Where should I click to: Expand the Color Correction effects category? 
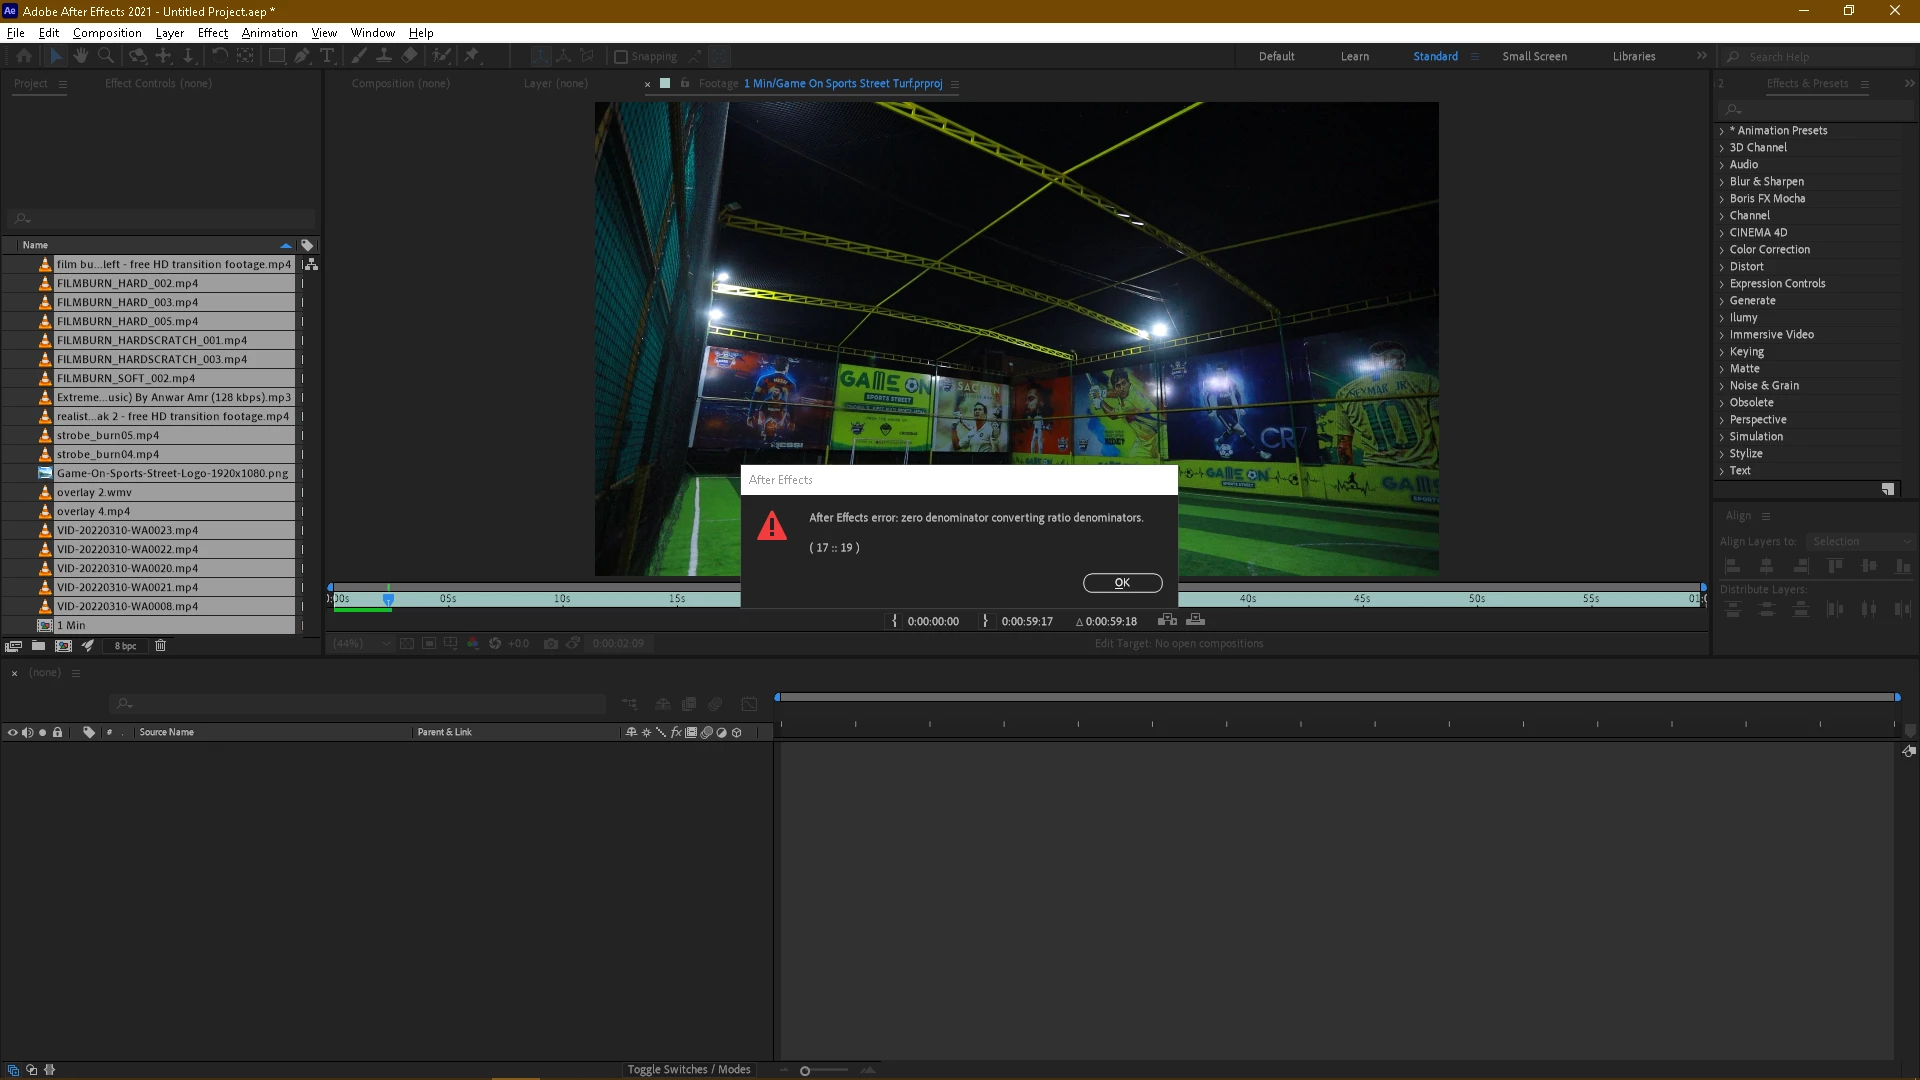[x=1722, y=250]
